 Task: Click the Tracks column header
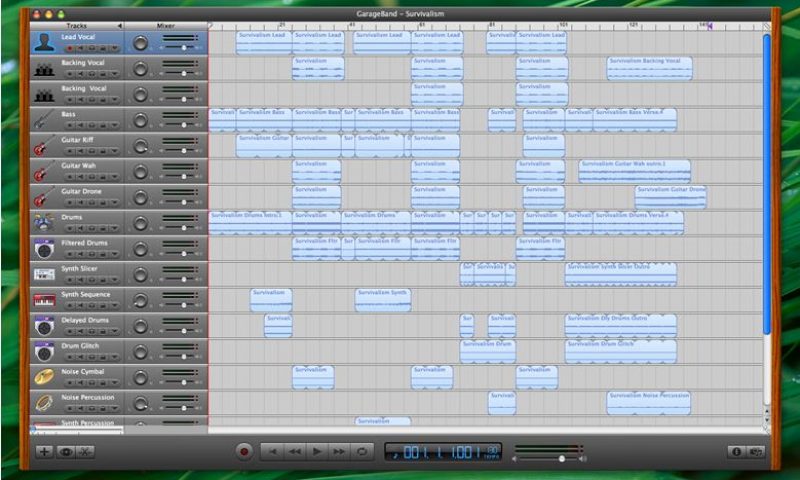click(77, 26)
